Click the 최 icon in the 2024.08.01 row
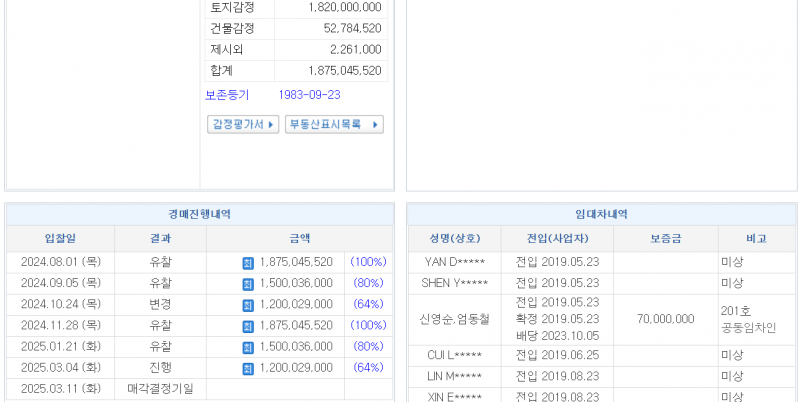Viewport: 800px width, 402px height. (x=248, y=262)
